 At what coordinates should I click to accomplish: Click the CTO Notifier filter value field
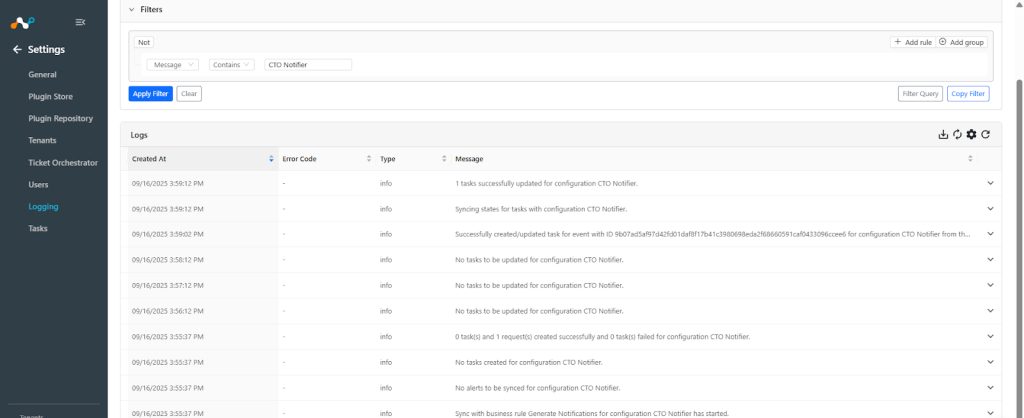point(308,65)
